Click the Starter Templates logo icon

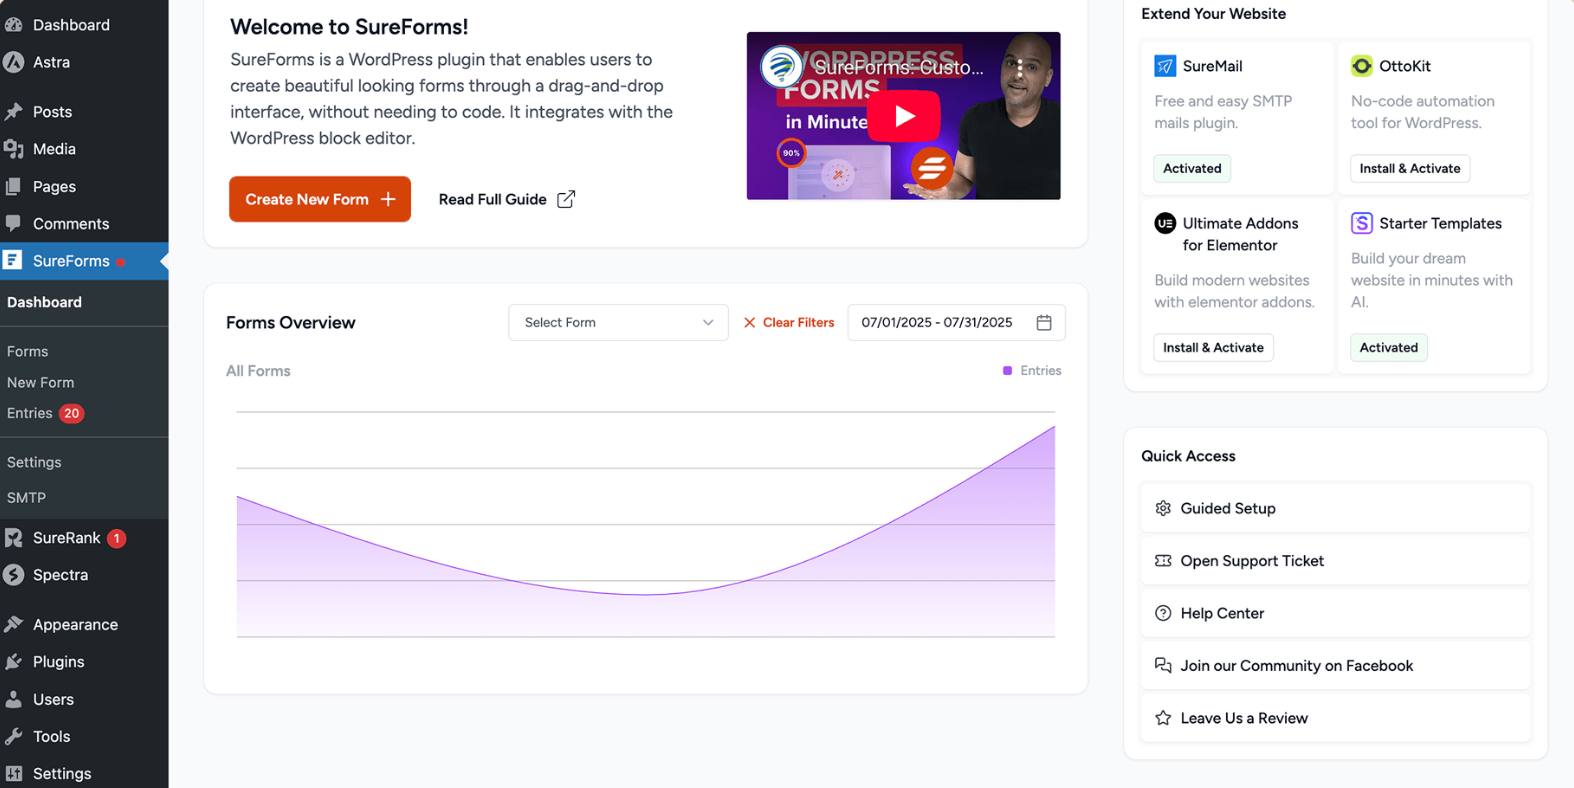1361,223
